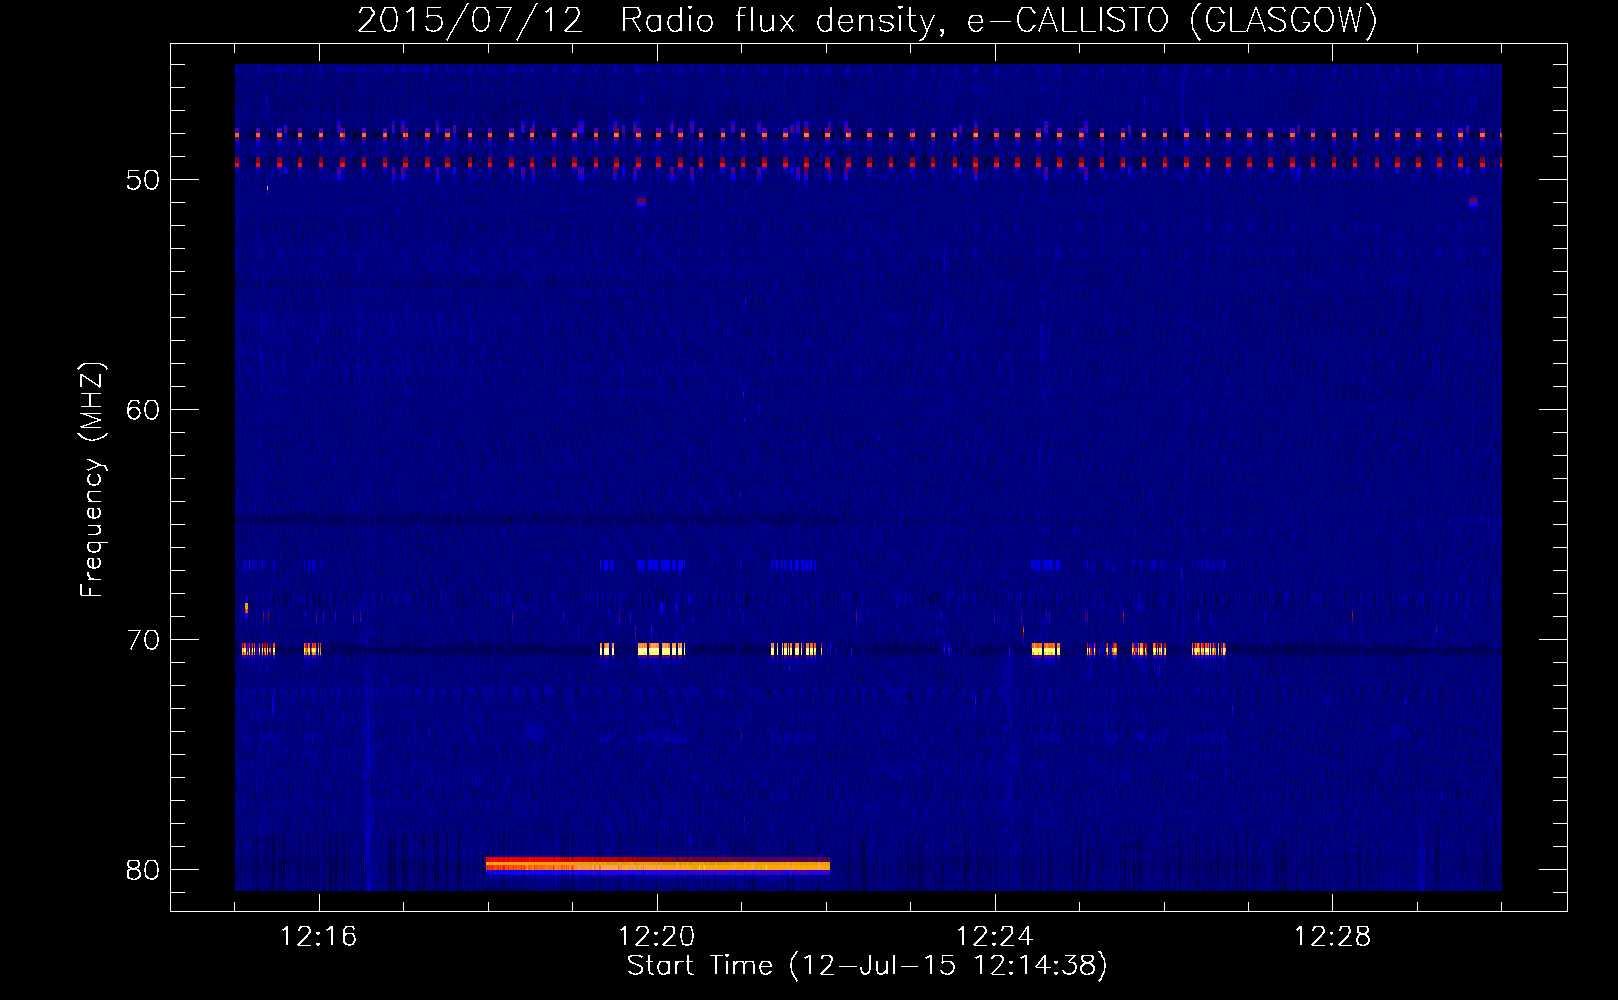Screen dimensions: 1618x1000
Task: Click the 80 frequency tick label
Action: click(x=143, y=870)
